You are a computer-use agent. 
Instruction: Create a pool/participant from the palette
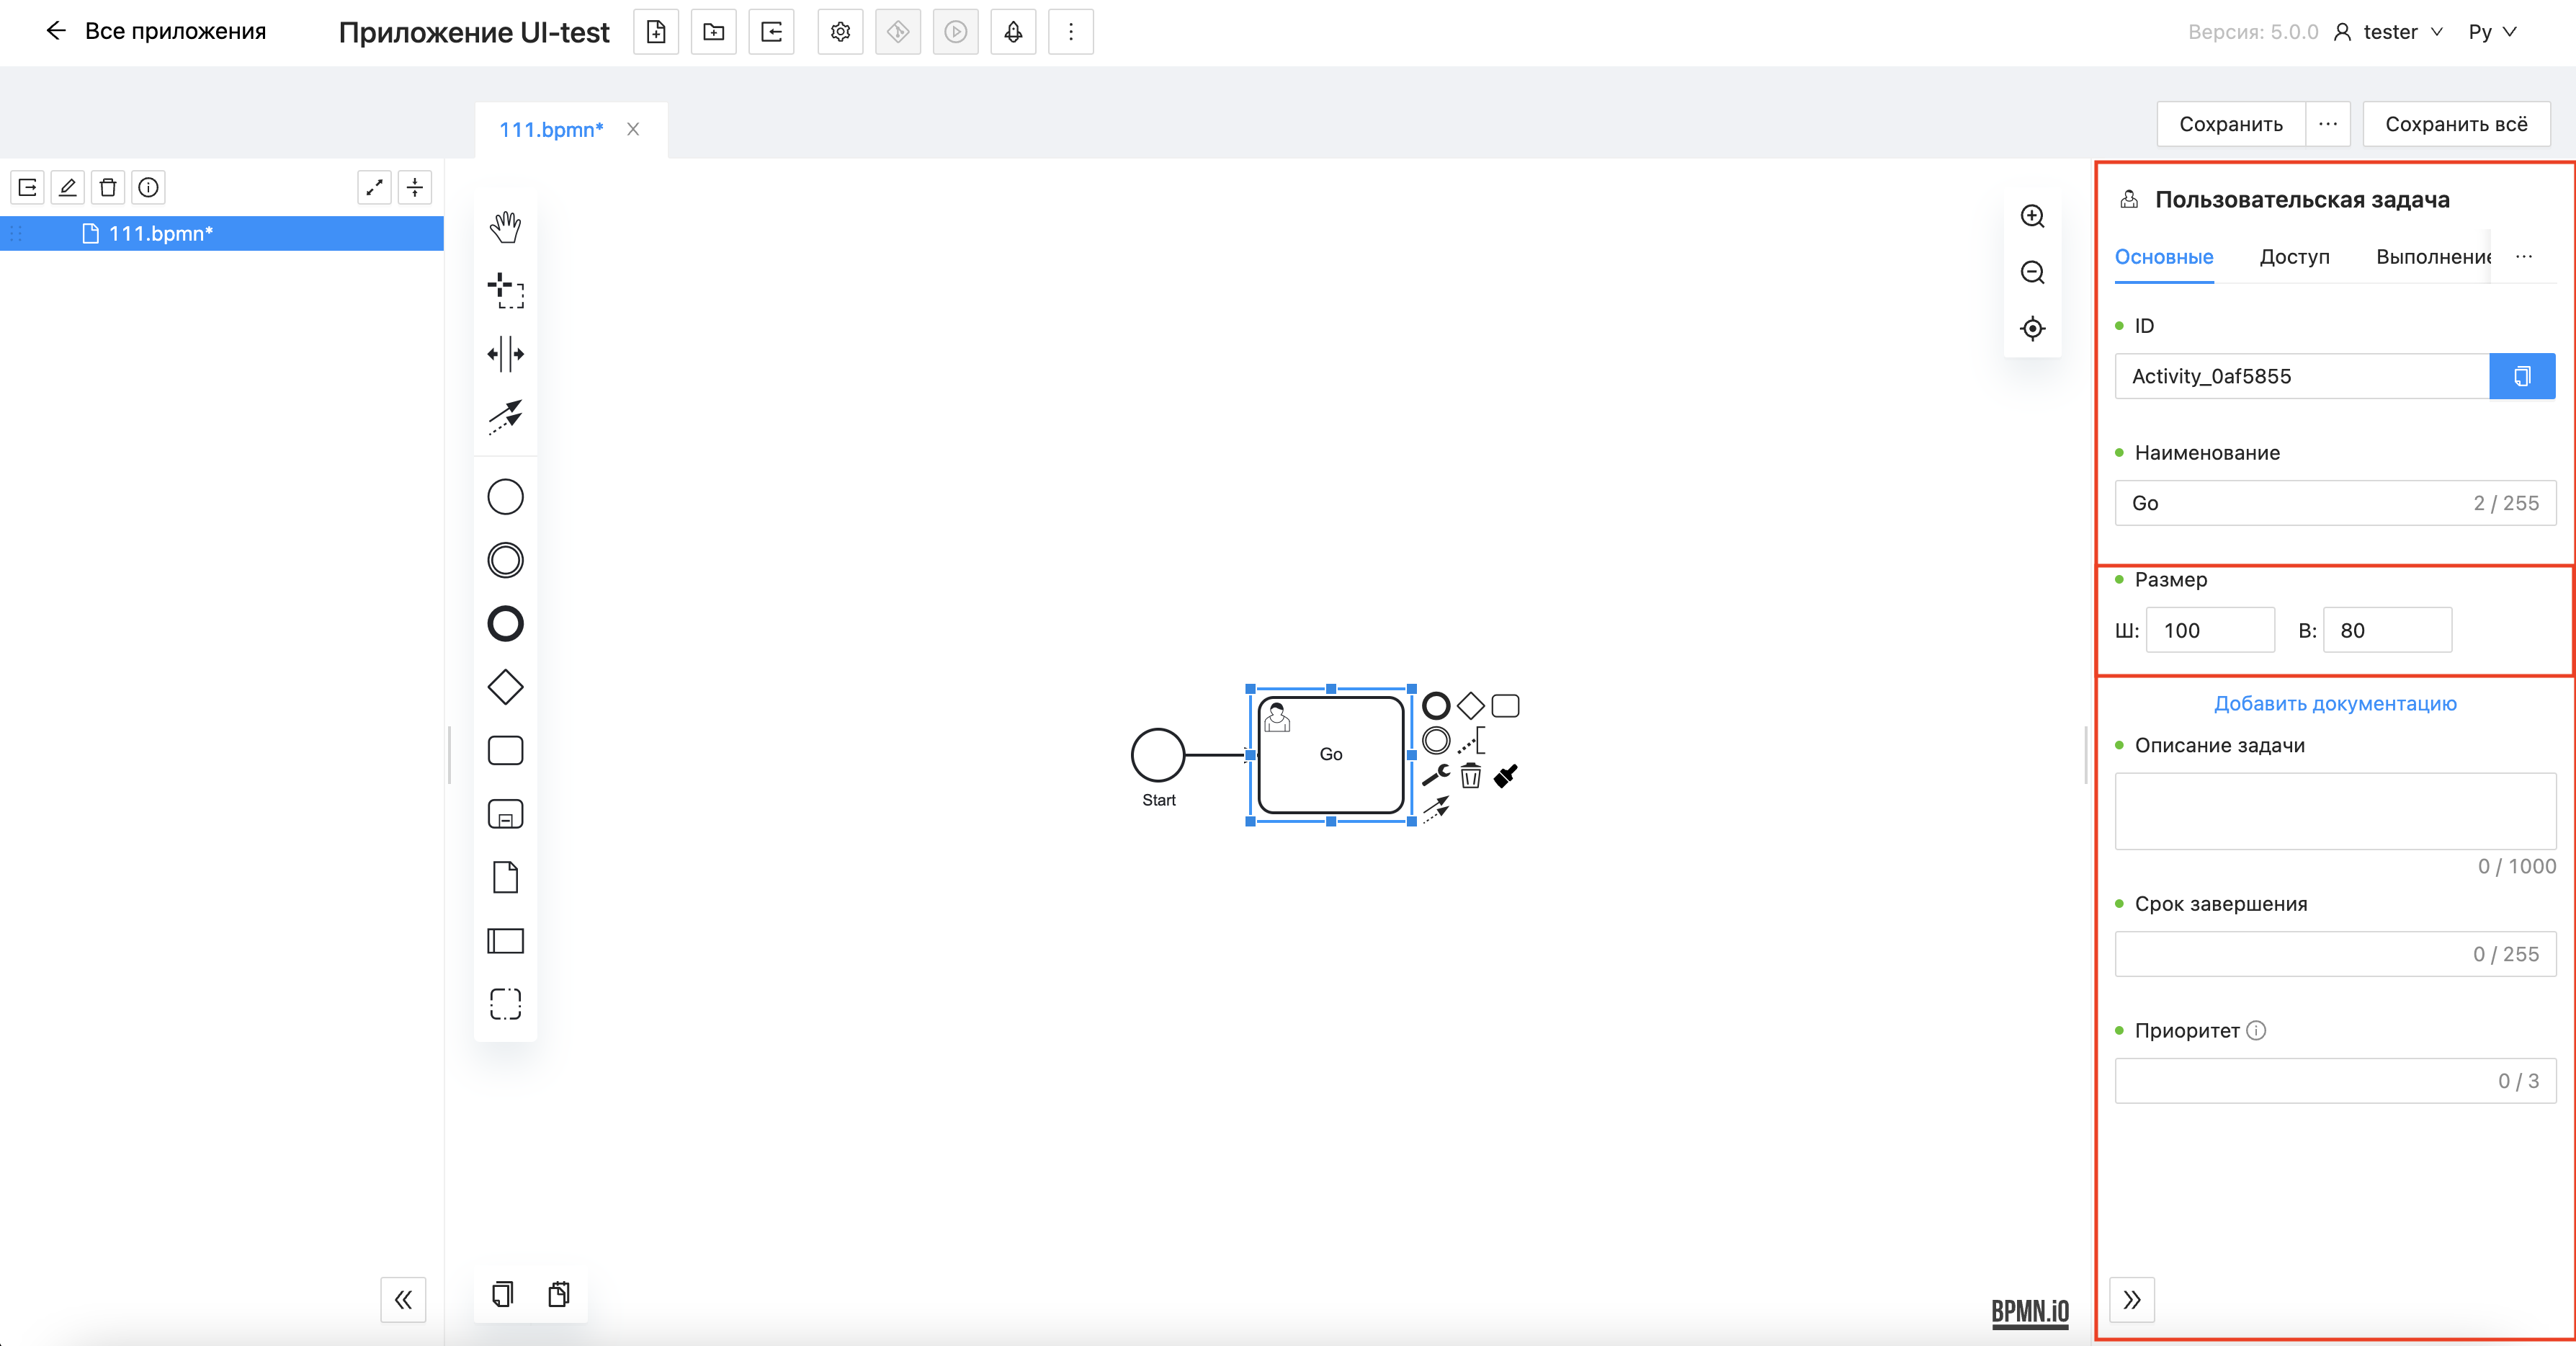click(x=505, y=941)
